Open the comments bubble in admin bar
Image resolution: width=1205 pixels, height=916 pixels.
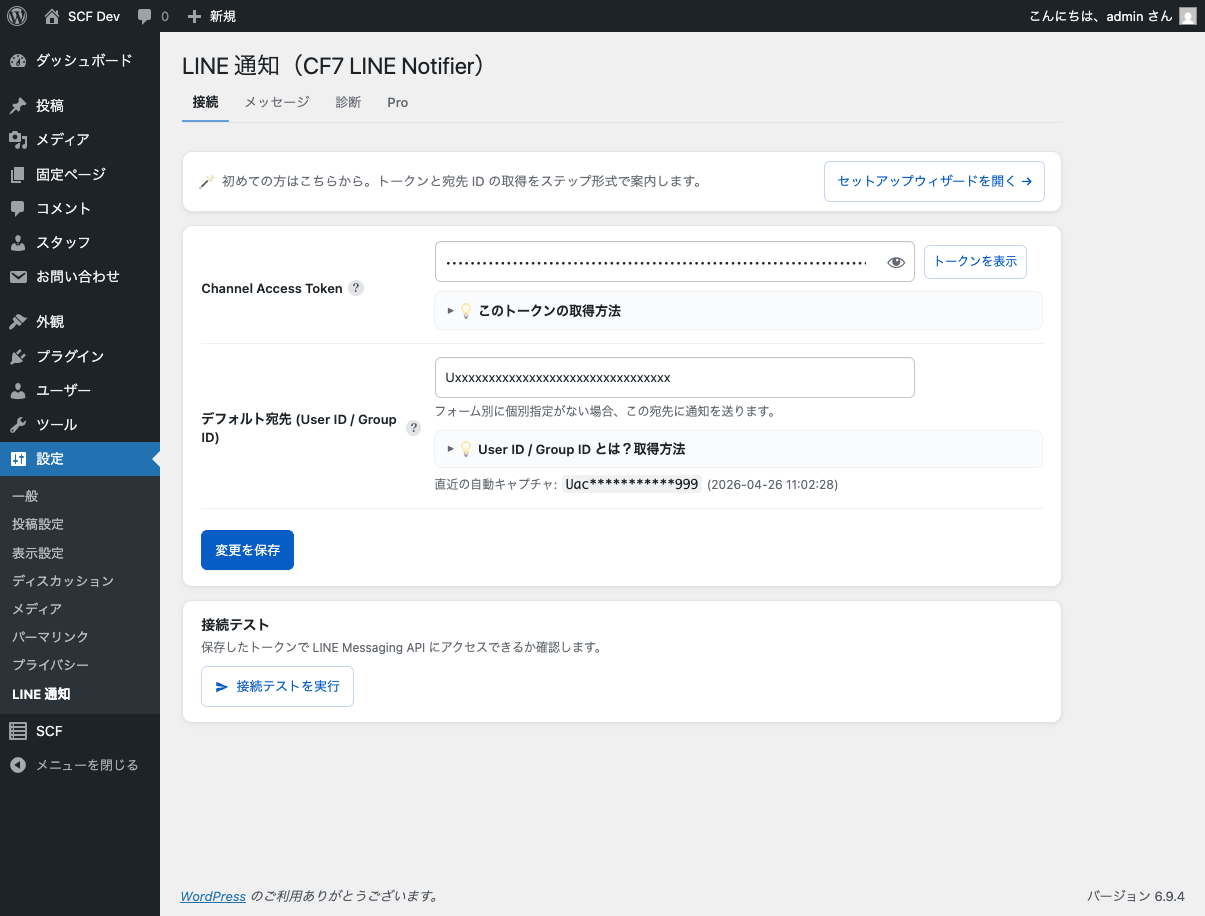(152, 16)
